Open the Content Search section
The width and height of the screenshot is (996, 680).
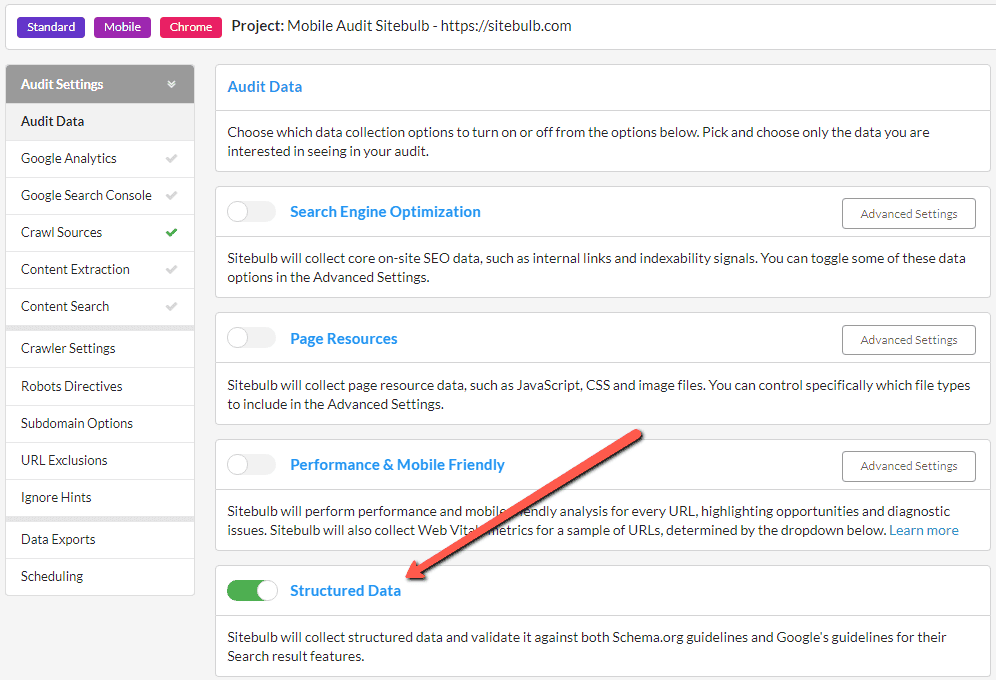click(x=100, y=306)
